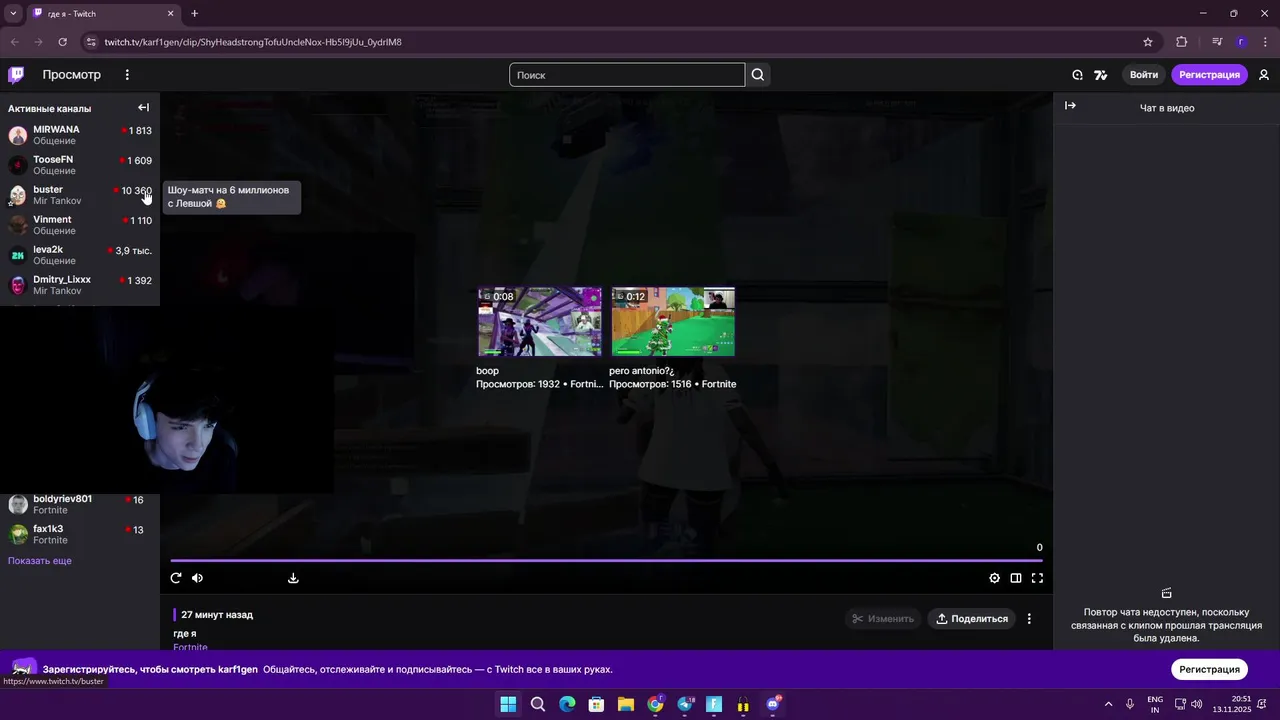Enter fullscreen mode
Image resolution: width=1280 pixels, height=720 pixels.
click(x=1037, y=578)
